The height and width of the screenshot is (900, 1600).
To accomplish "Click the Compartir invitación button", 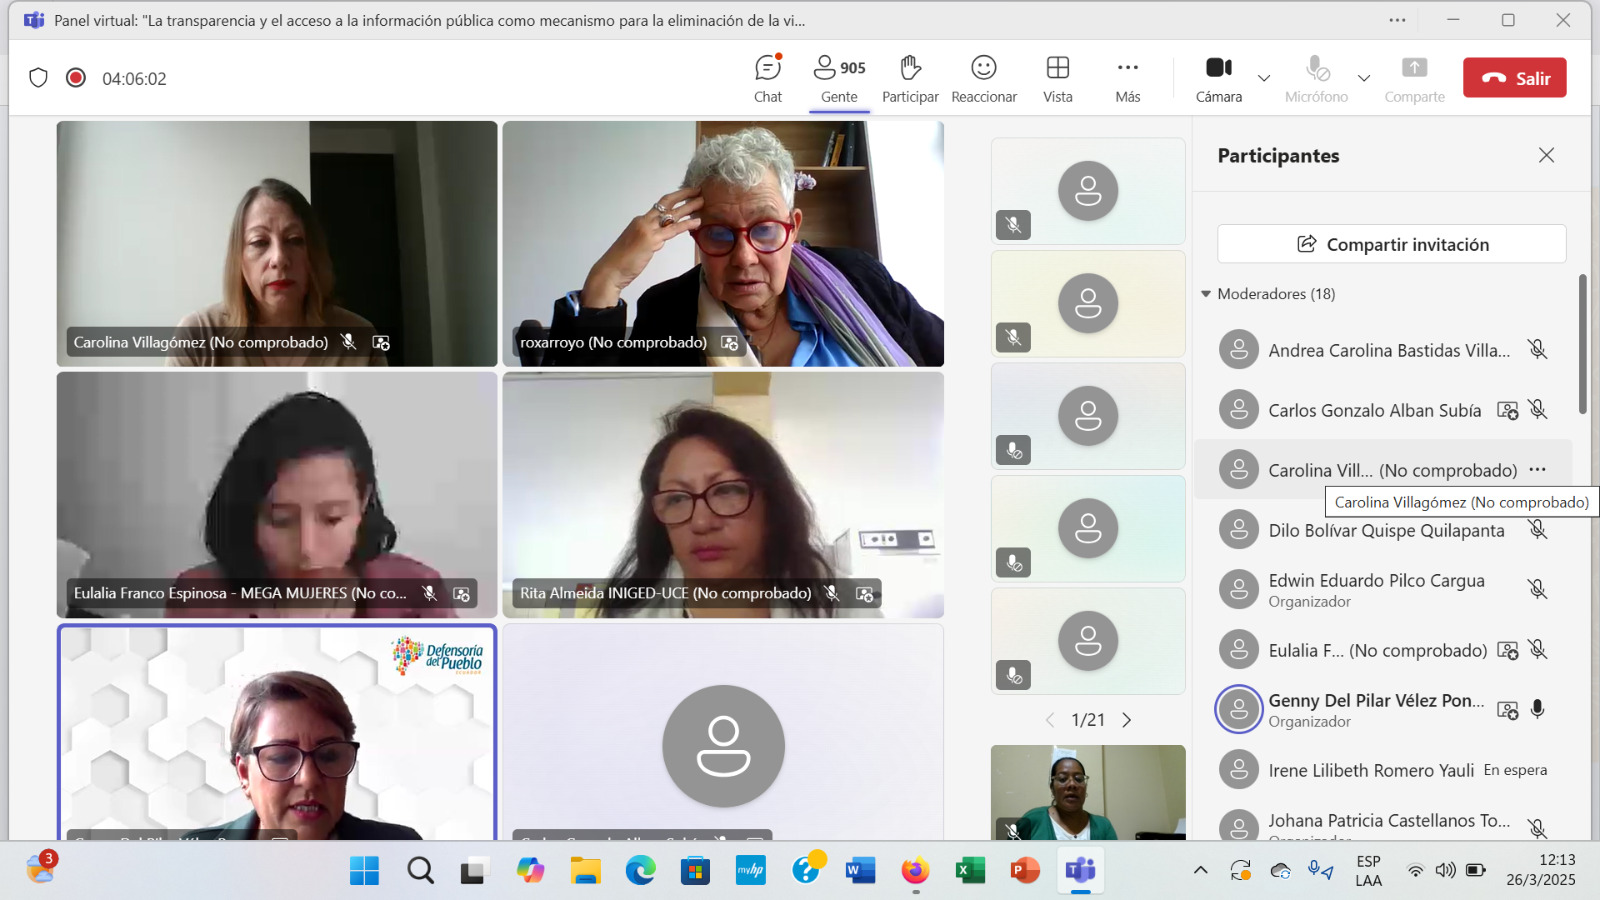I will [x=1391, y=244].
